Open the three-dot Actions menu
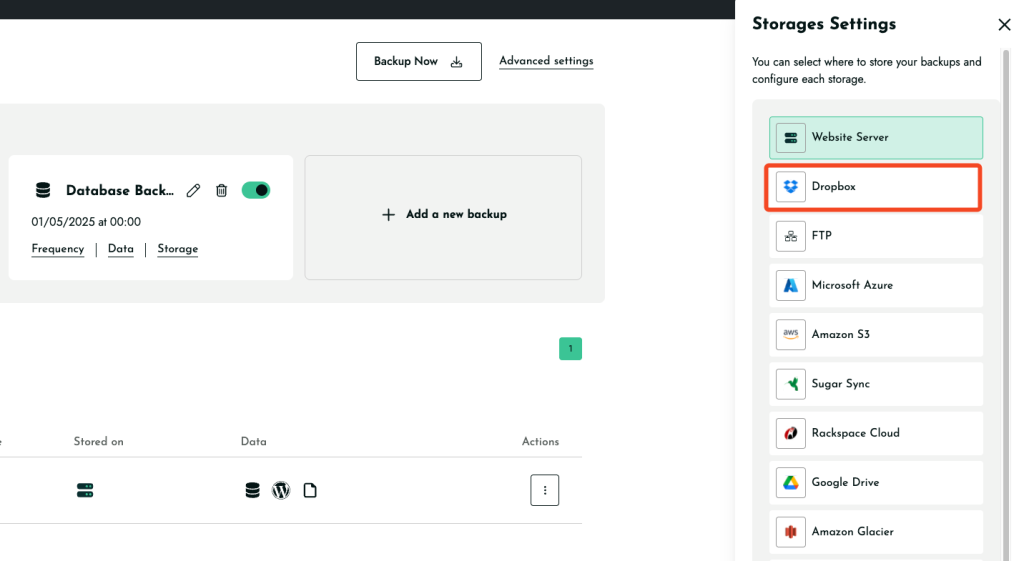 pos(545,490)
